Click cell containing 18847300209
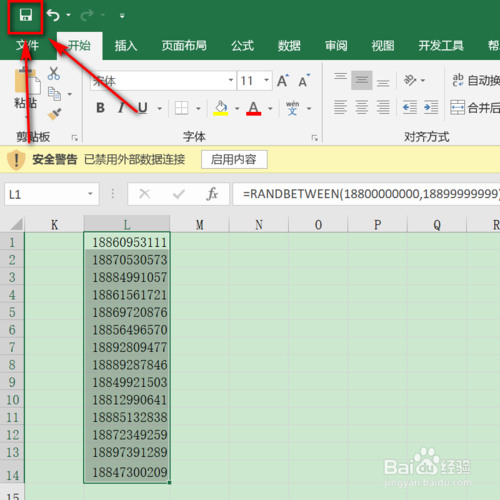The image size is (500, 500). (127, 471)
